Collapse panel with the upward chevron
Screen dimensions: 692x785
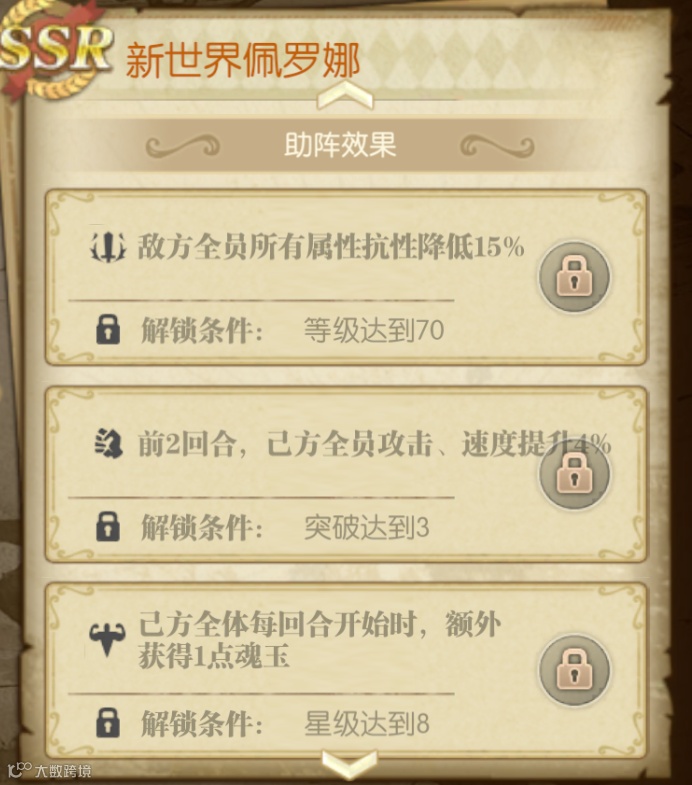point(345,96)
